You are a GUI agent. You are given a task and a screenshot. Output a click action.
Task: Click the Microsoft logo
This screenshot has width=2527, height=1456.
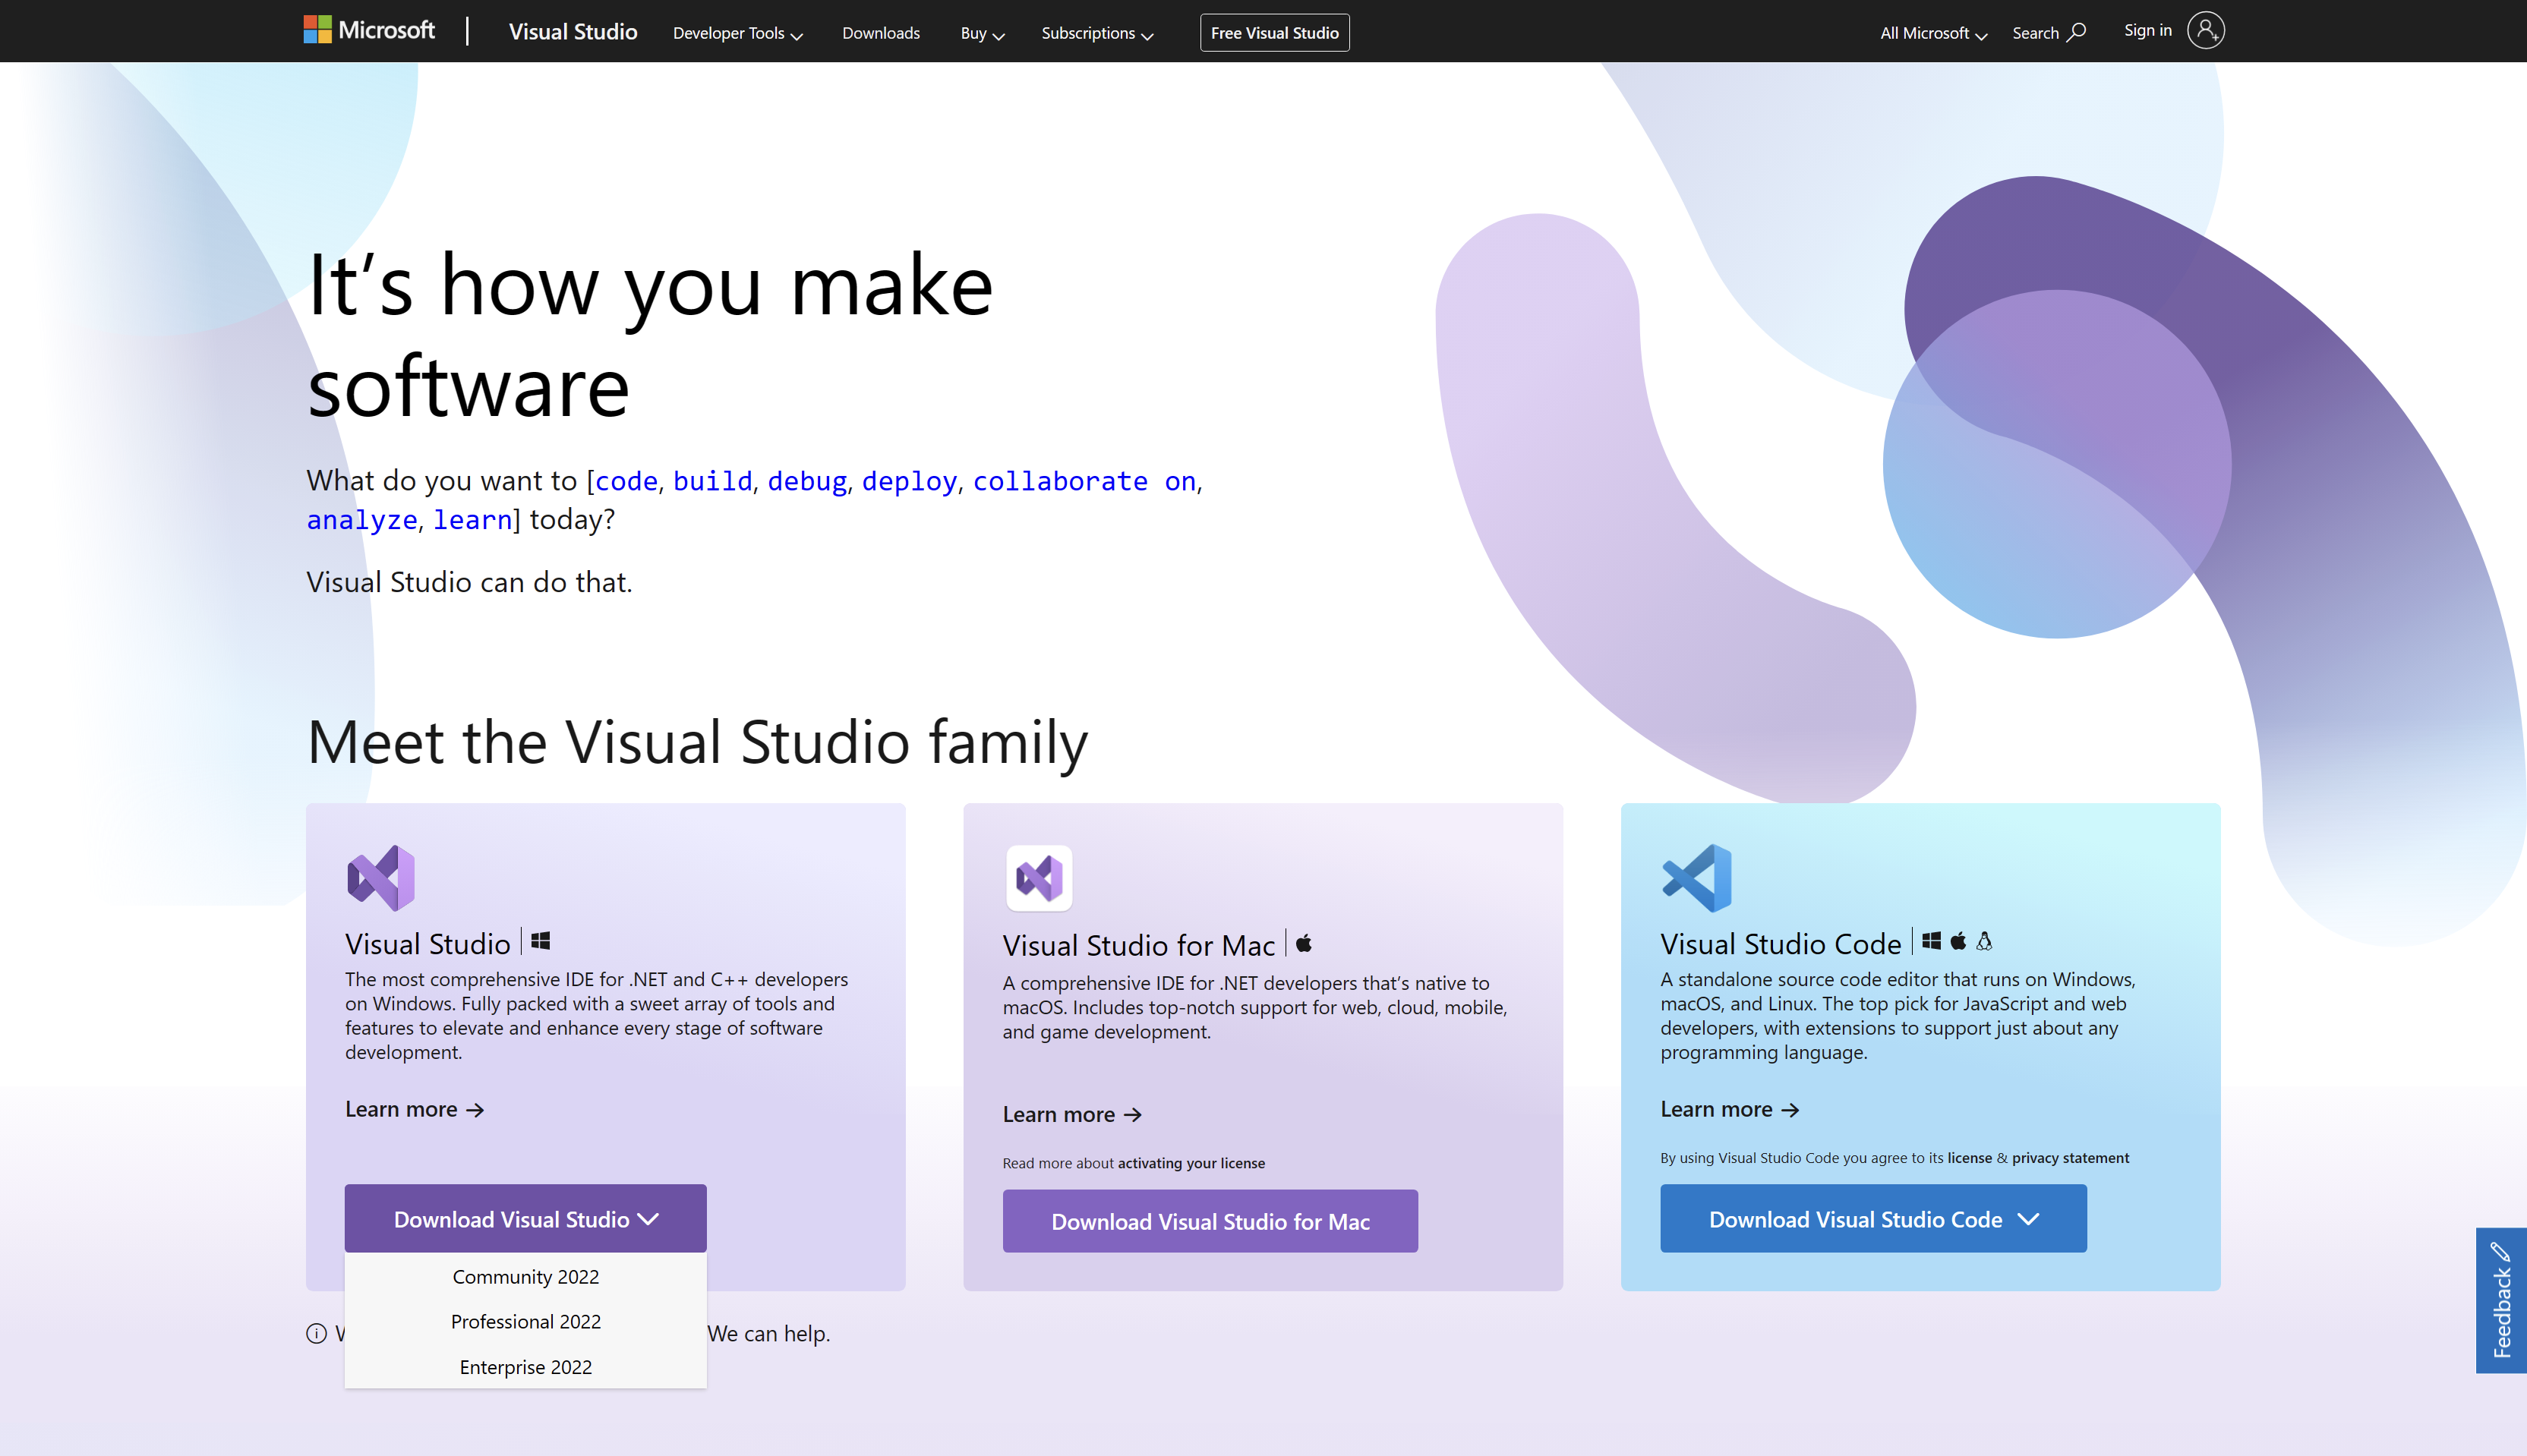369,30
